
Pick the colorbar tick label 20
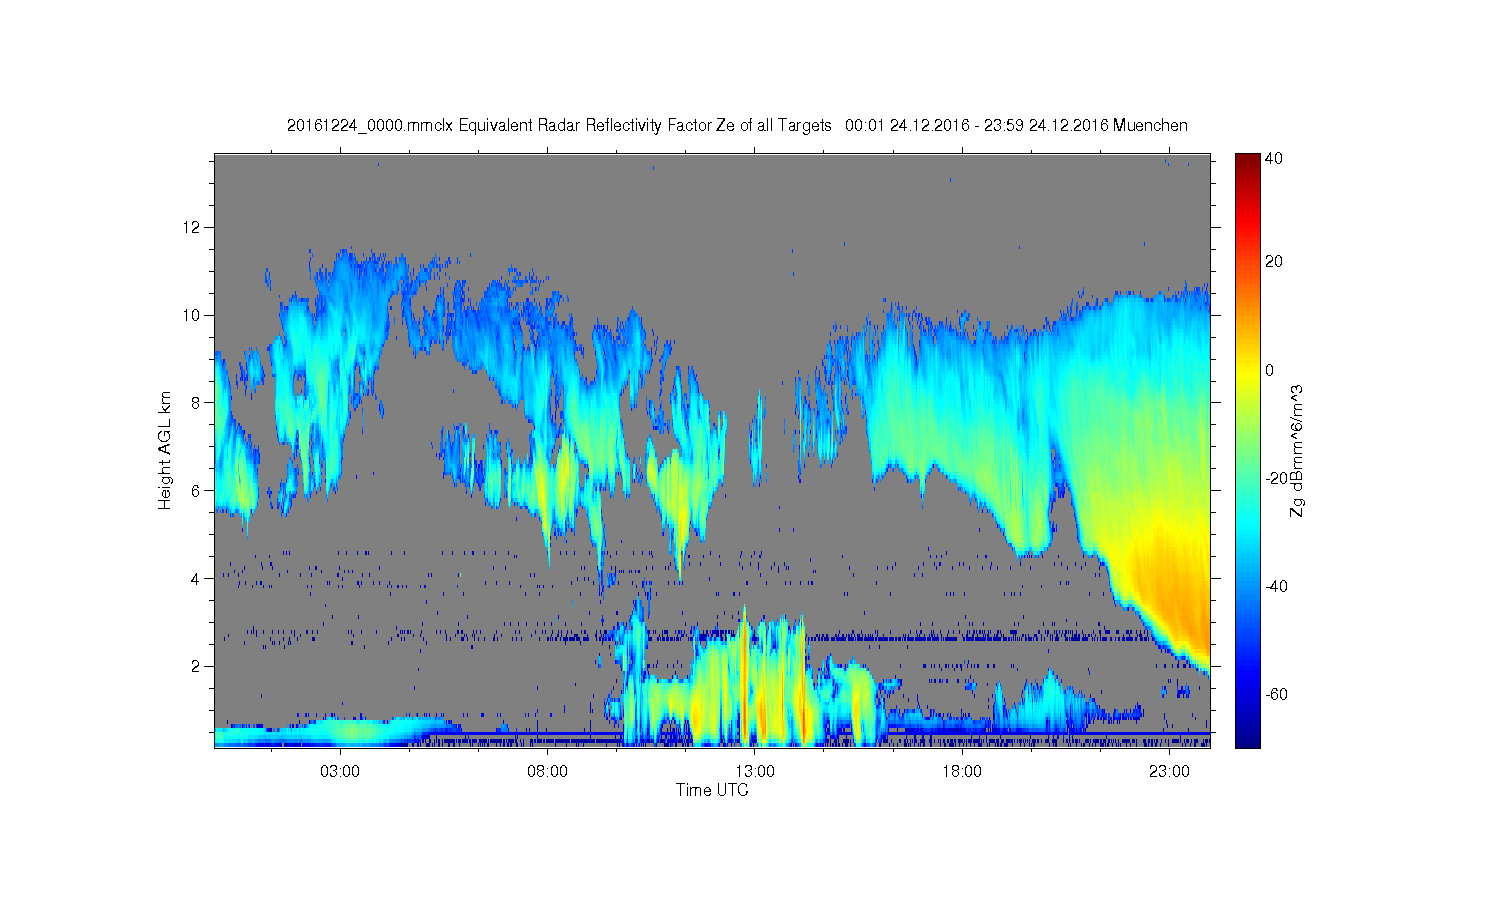coord(1274,262)
